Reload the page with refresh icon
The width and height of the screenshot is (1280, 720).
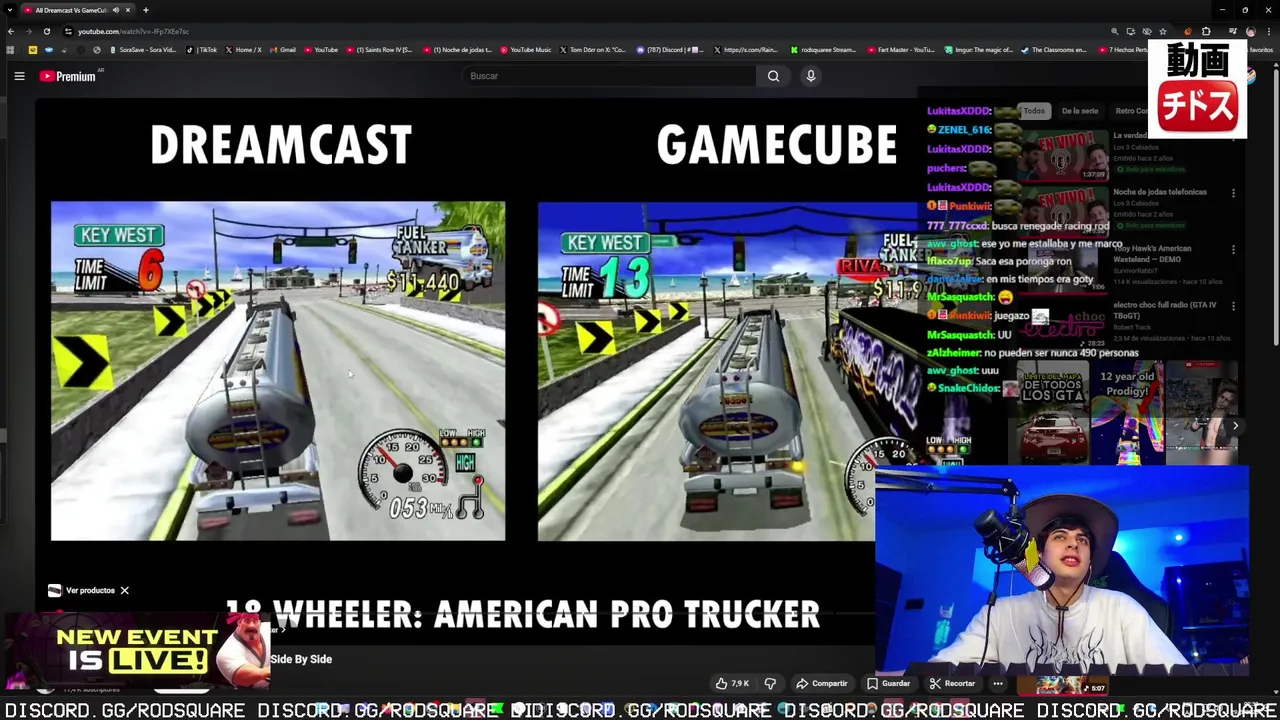tap(46, 31)
